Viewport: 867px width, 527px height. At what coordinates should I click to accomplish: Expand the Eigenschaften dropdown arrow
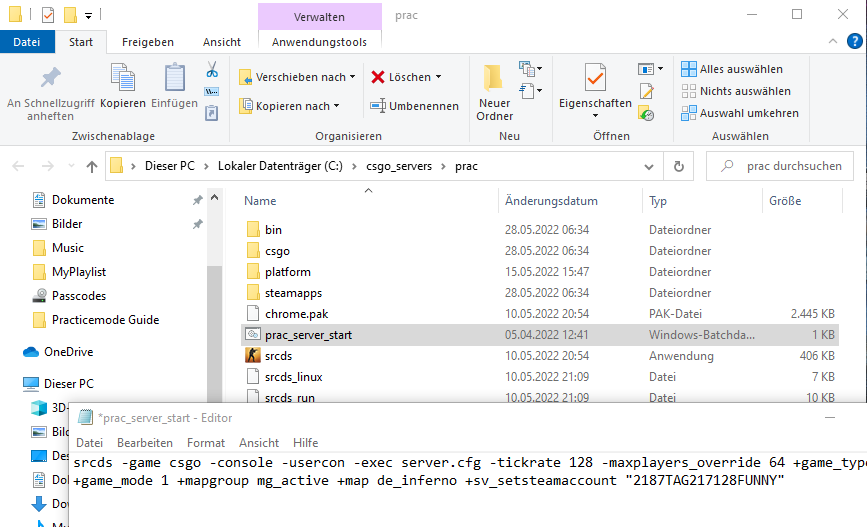595,116
